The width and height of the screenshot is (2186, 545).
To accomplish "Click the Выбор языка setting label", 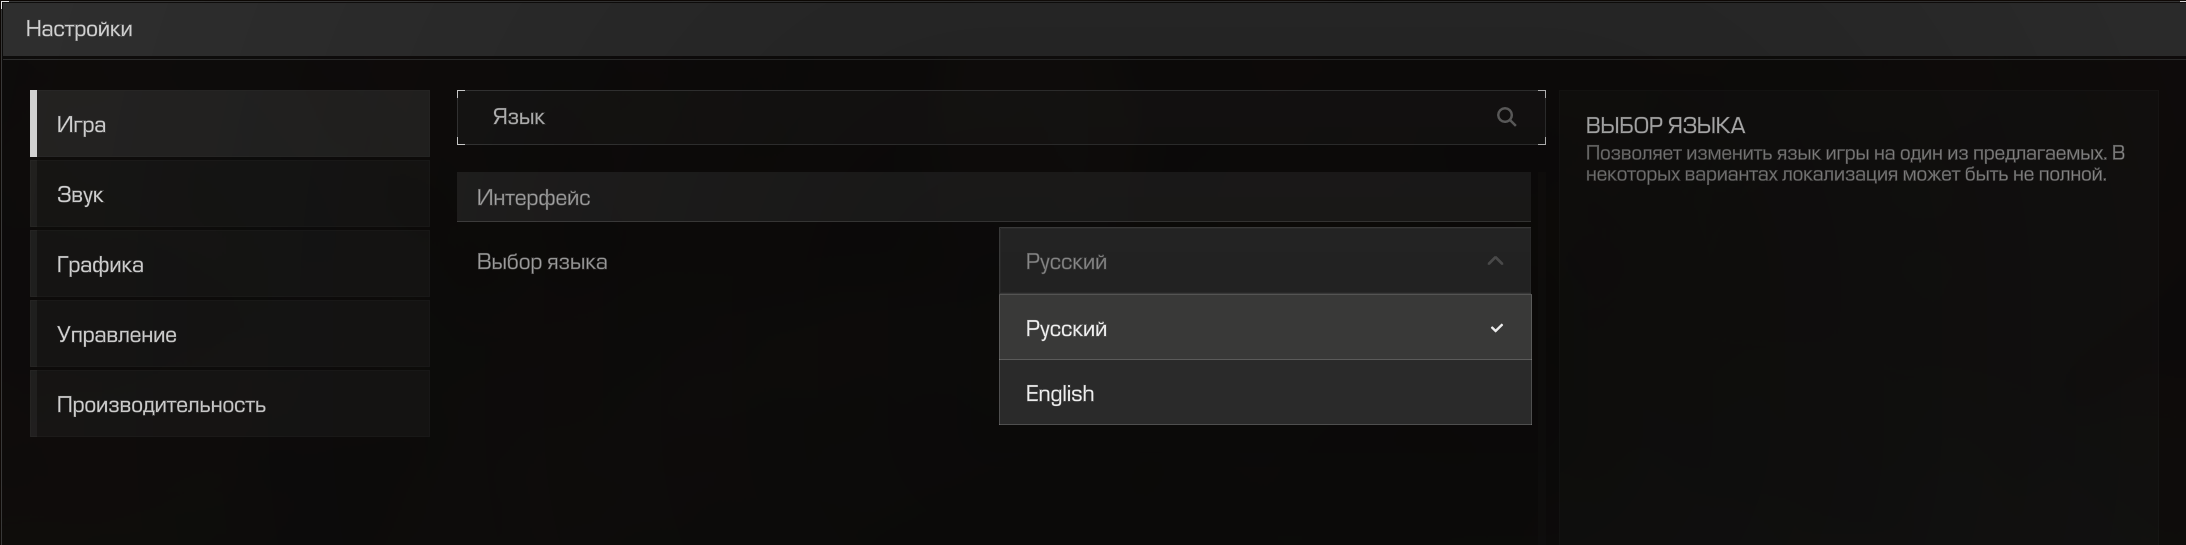I will click(x=542, y=262).
